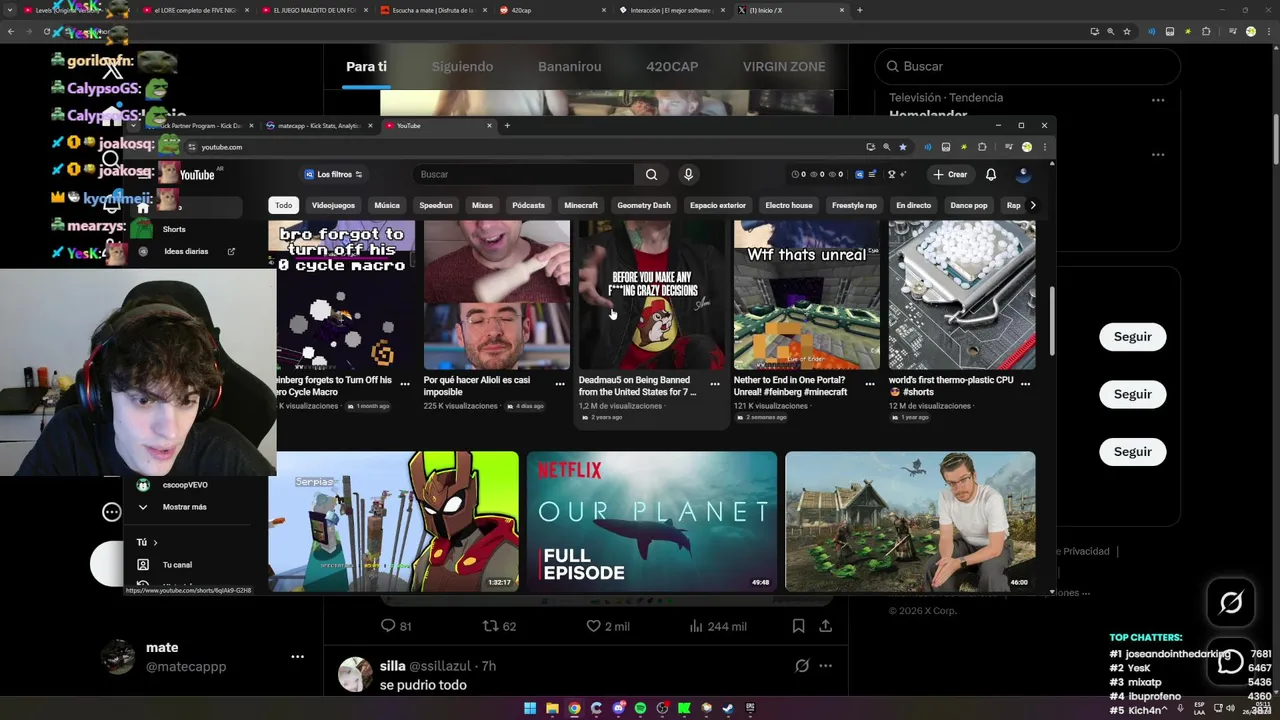This screenshot has width=1280, height=720.
Task: Open the Por qué hacer Alioli short
Action: pos(497,295)
